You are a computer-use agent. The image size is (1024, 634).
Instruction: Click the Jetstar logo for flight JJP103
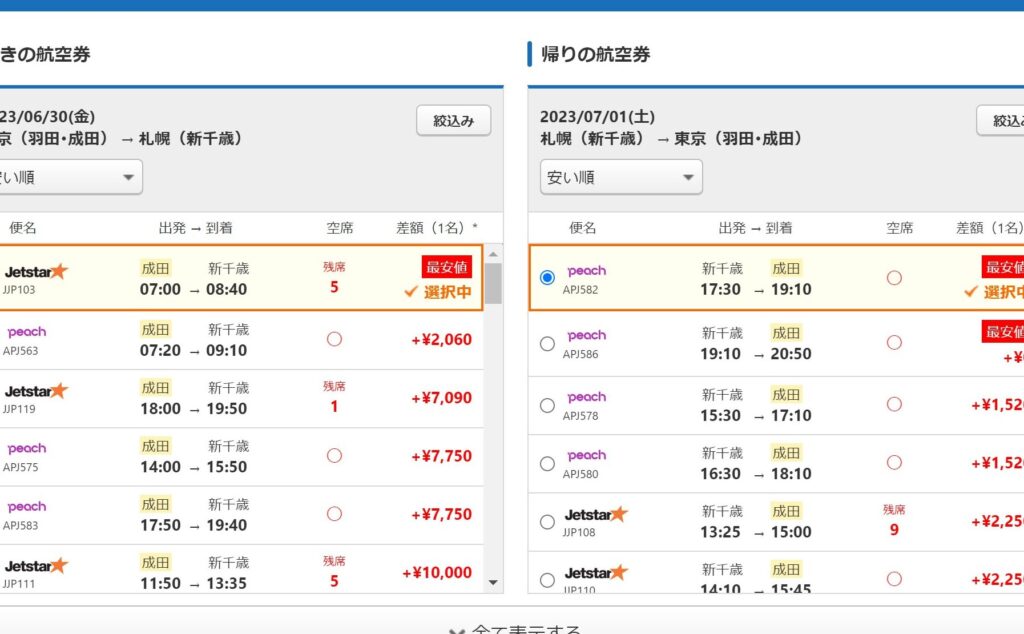click(x=36, y=271)
